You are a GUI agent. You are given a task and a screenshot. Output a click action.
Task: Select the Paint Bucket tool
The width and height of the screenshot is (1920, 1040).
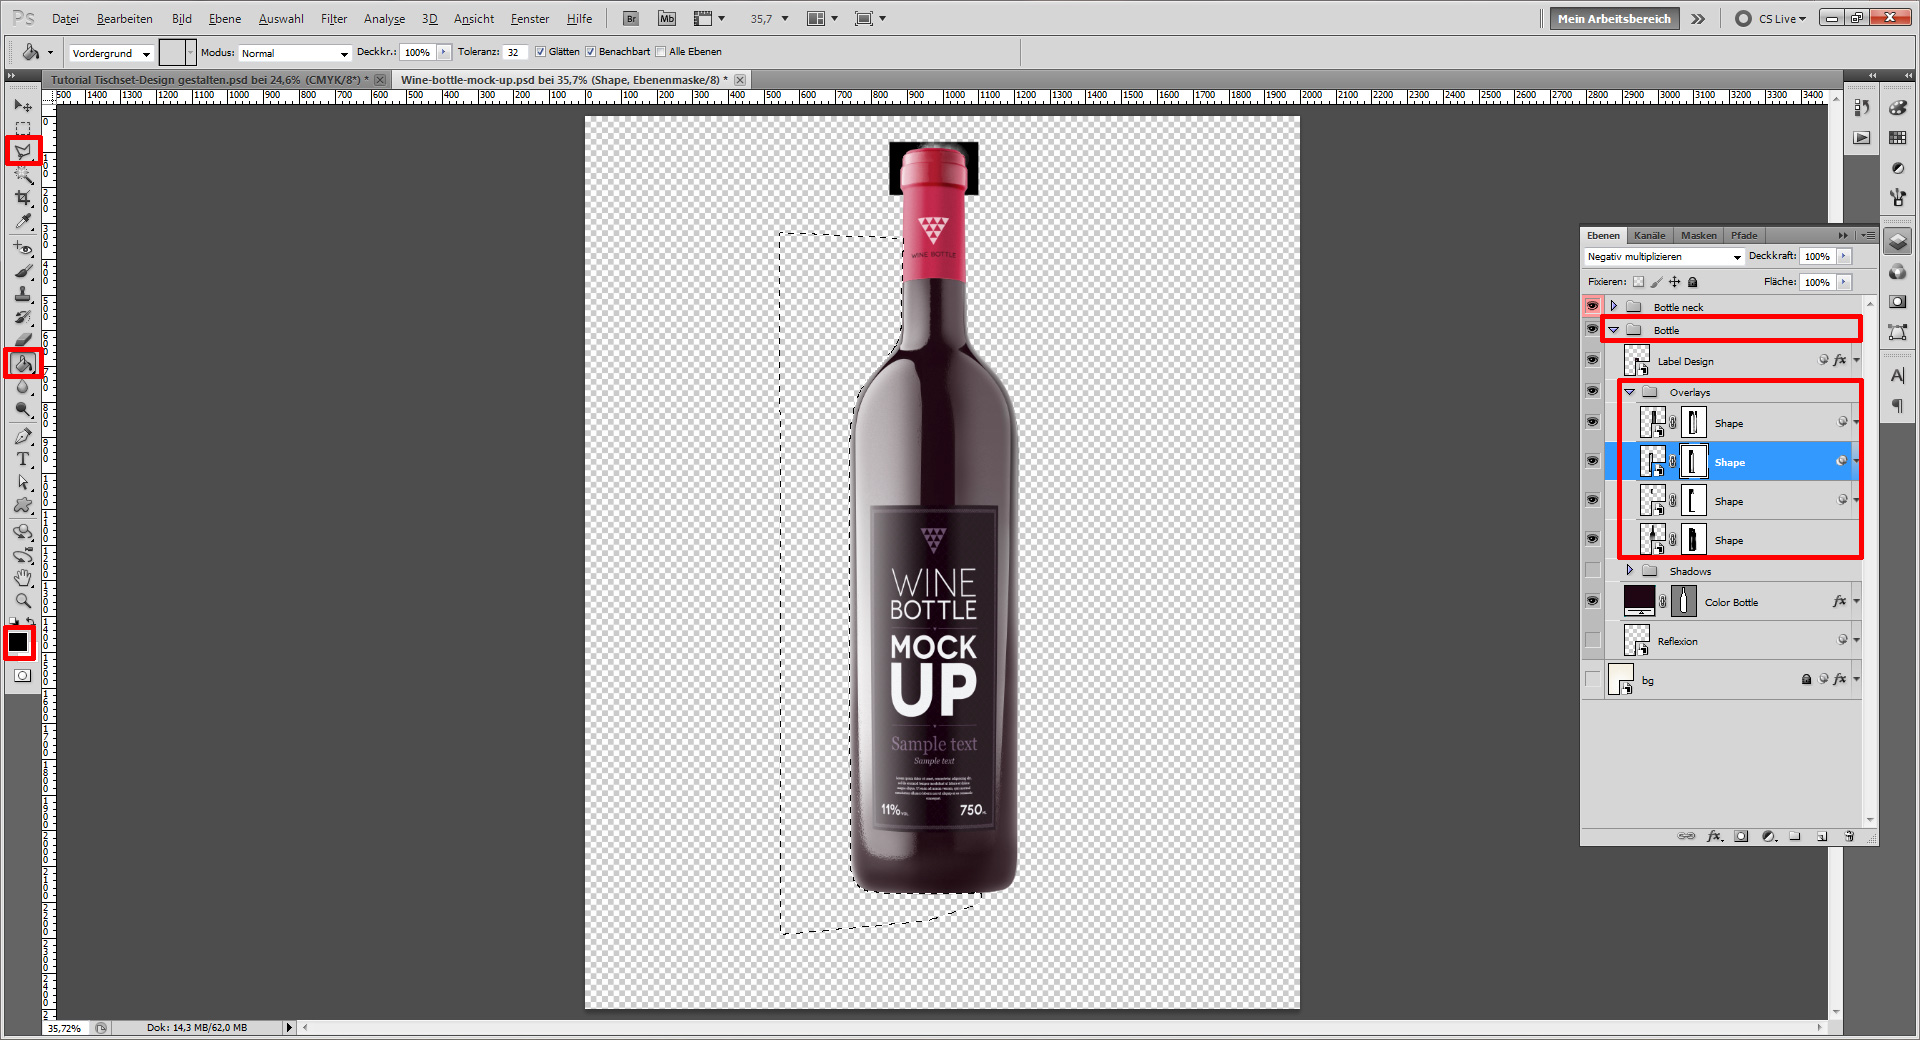point(22,363)
